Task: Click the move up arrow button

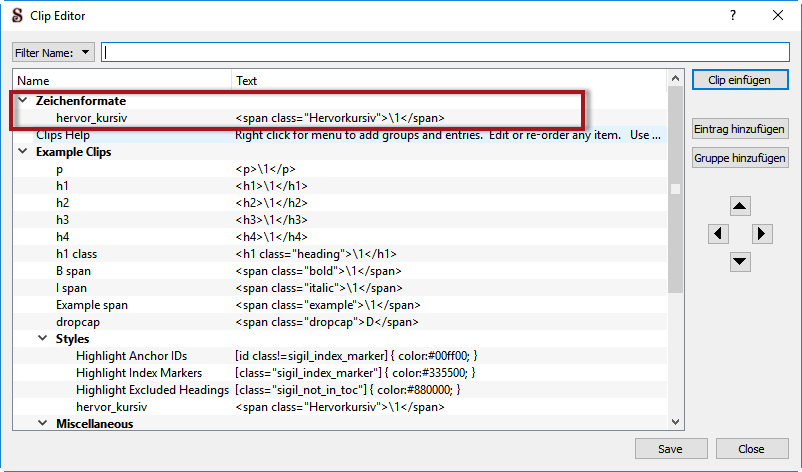Action: point(740,206)
